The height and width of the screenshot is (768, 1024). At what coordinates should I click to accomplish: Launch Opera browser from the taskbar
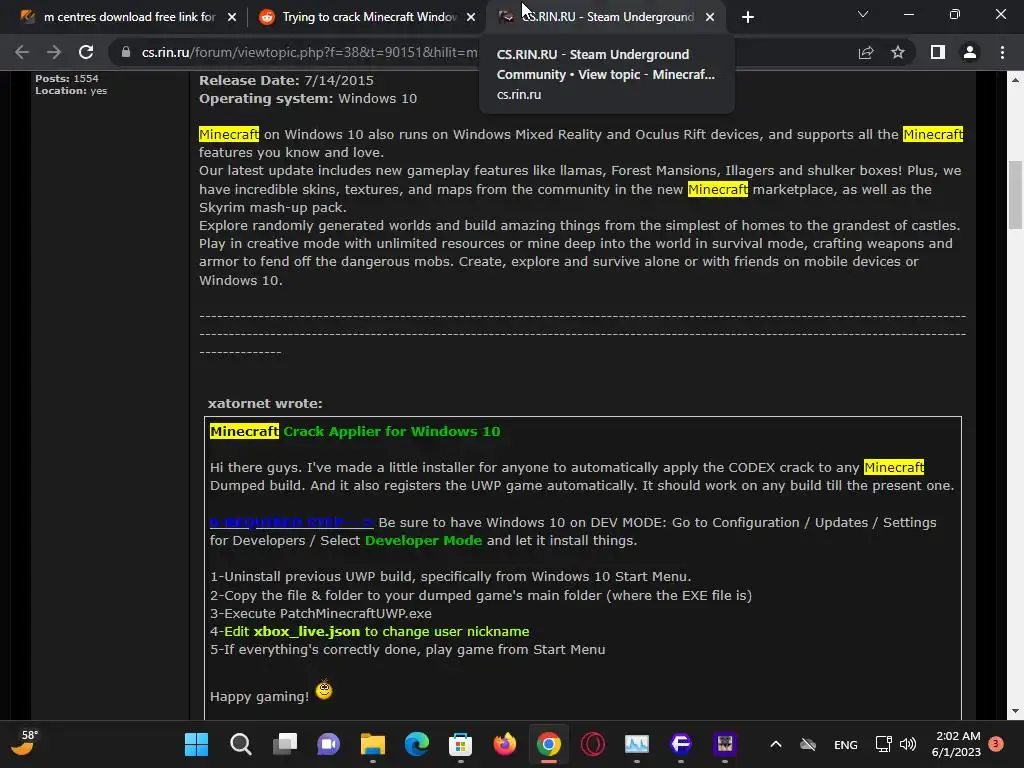pyautogui.click(x=593, y=744)
